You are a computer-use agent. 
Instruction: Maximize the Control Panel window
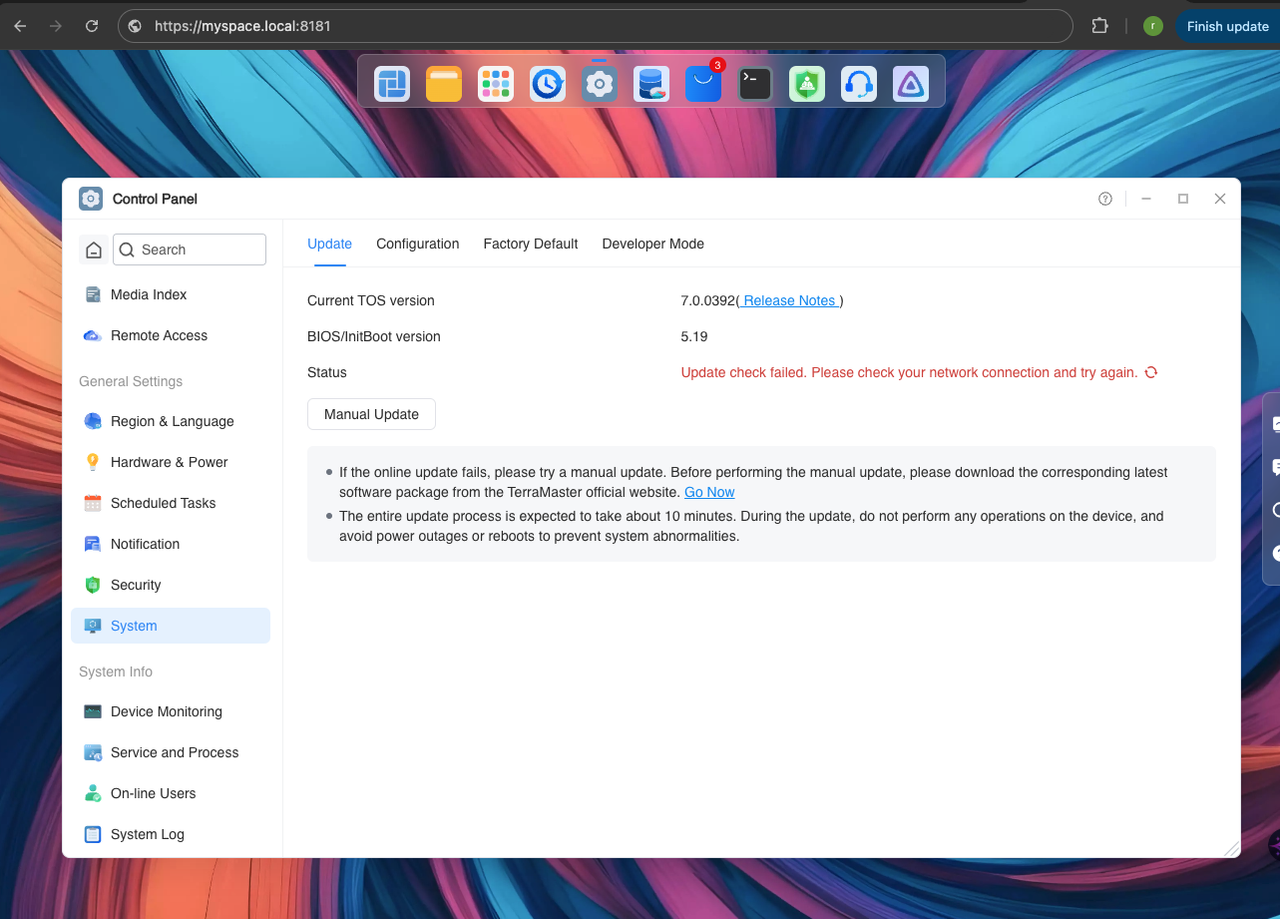tap(1183, 199)
